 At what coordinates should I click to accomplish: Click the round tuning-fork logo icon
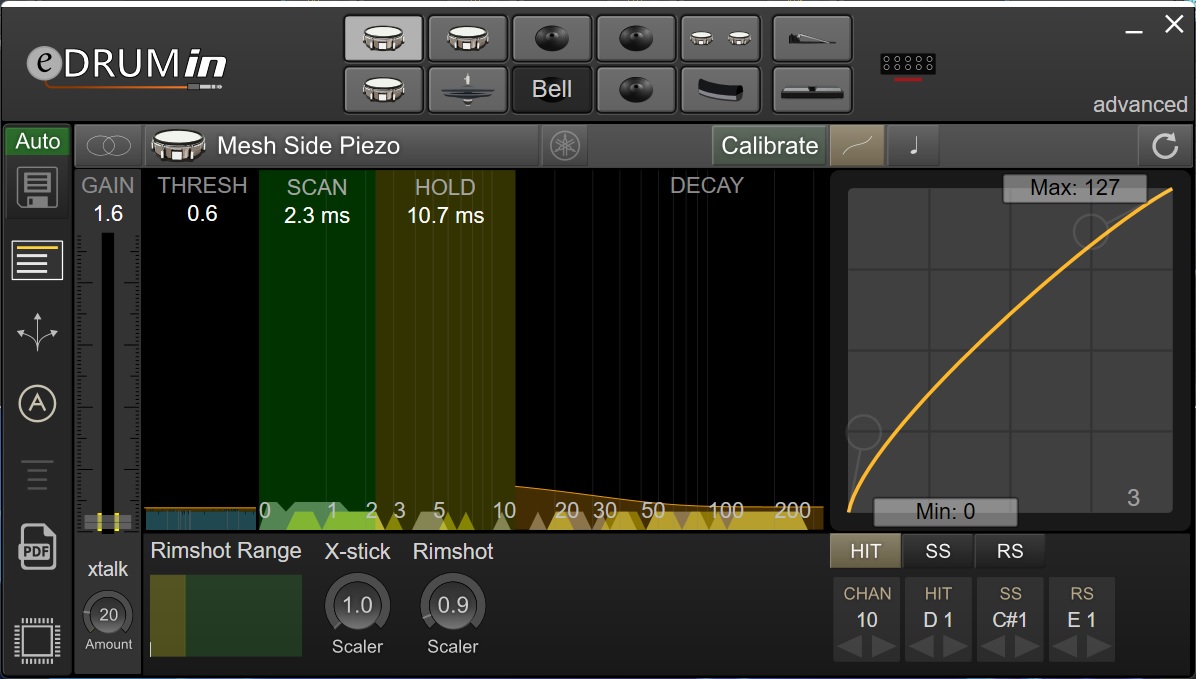coord(565,146)
